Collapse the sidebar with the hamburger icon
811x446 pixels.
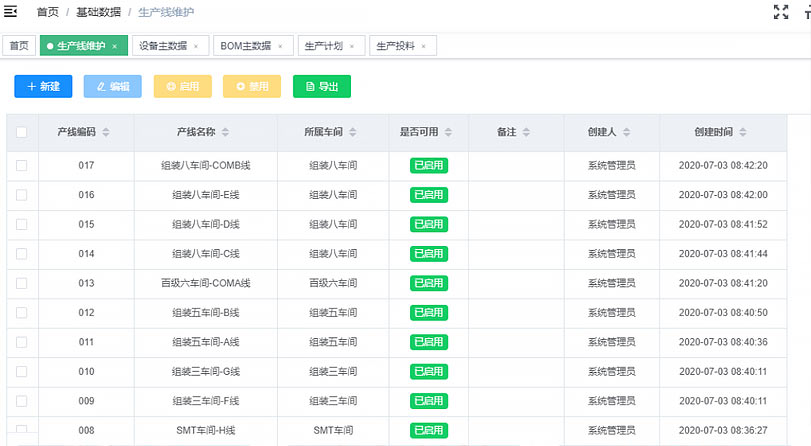point(11,12)
